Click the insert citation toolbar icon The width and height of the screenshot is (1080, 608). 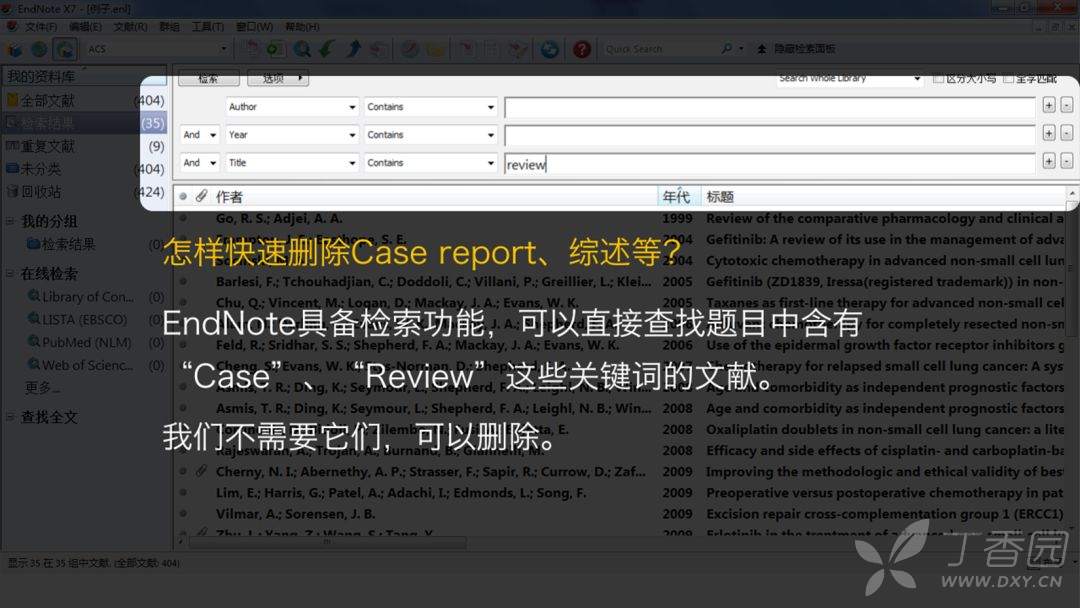(467, 49)
